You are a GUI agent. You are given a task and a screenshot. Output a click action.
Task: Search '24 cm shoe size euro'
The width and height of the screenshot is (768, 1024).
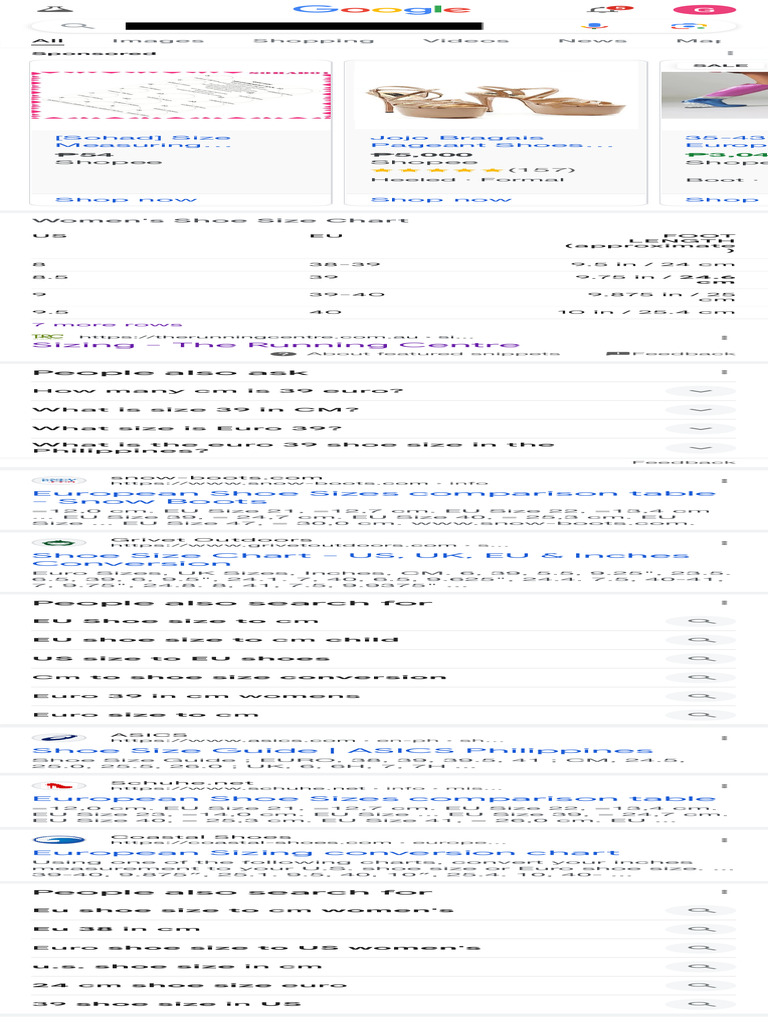(x=189, y=985)
